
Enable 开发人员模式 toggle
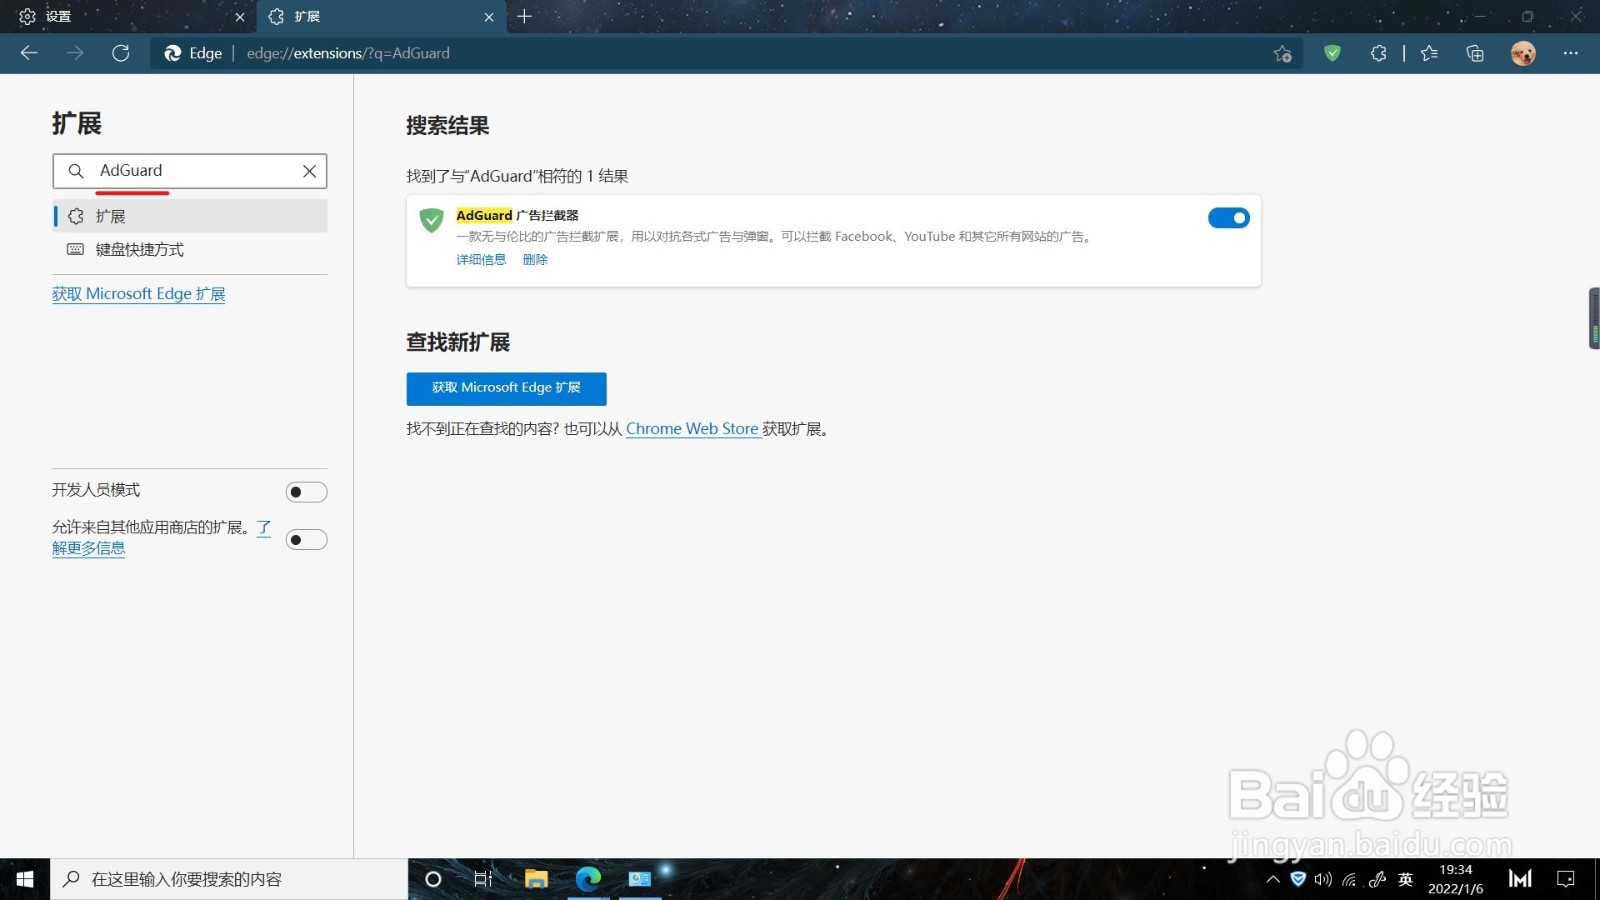[306, 492]
